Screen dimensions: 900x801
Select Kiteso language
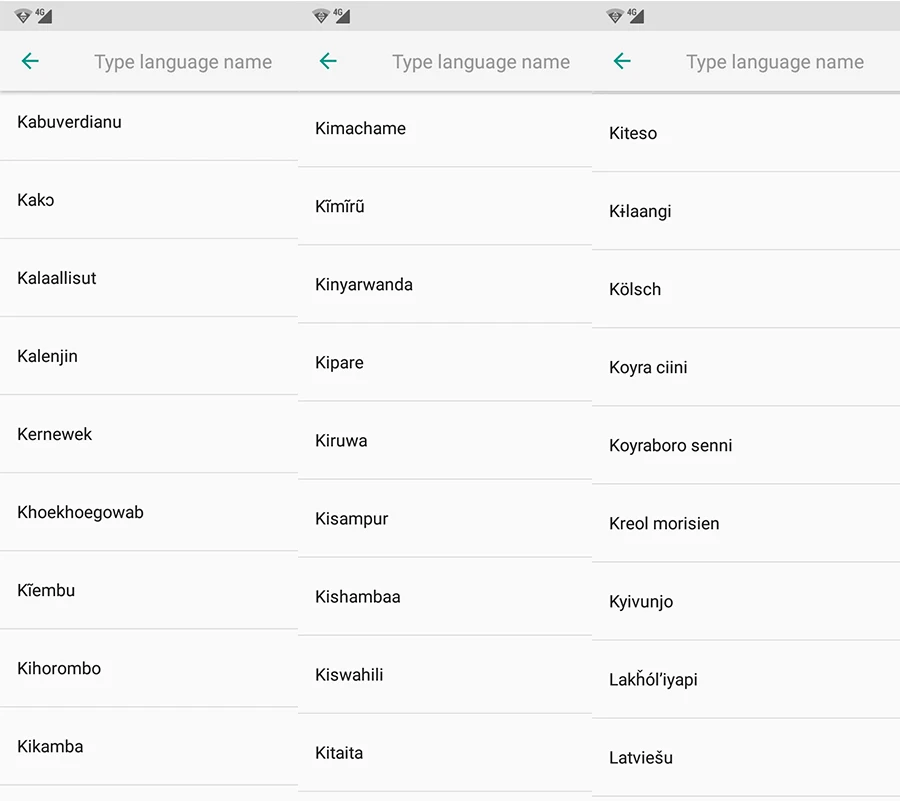[746, 133]
